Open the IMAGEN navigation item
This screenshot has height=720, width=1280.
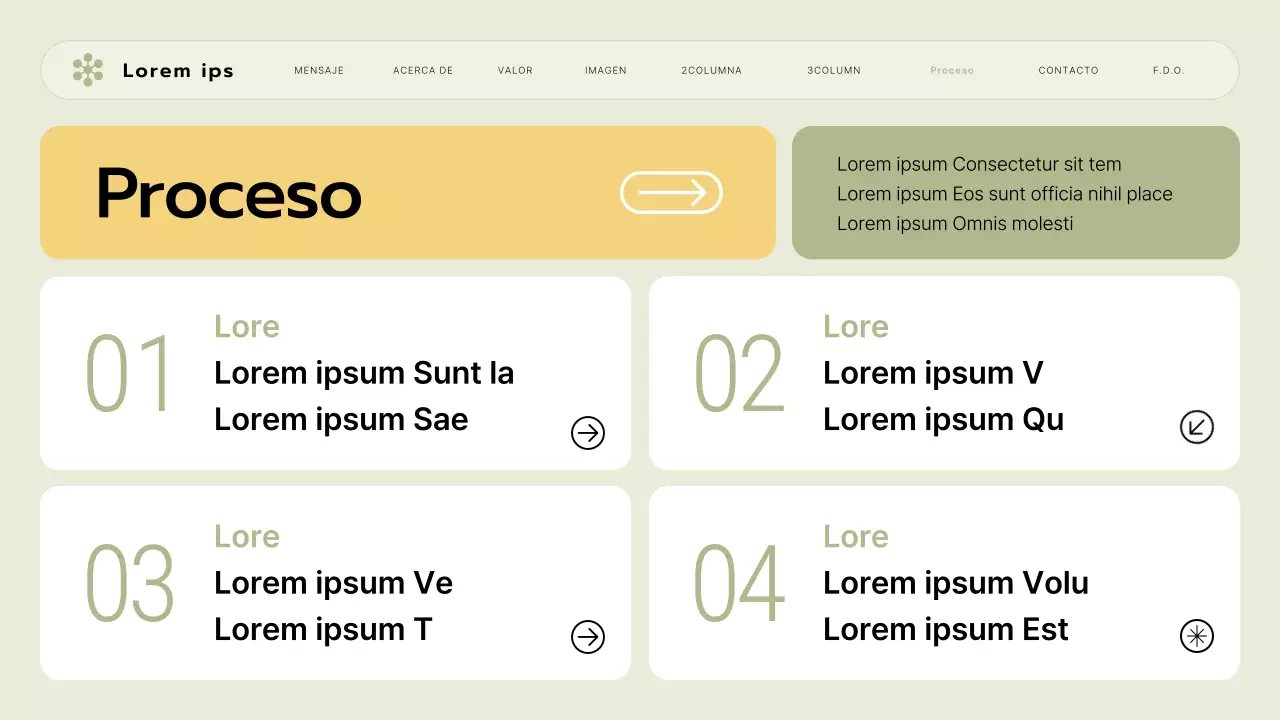coord(606,71)
